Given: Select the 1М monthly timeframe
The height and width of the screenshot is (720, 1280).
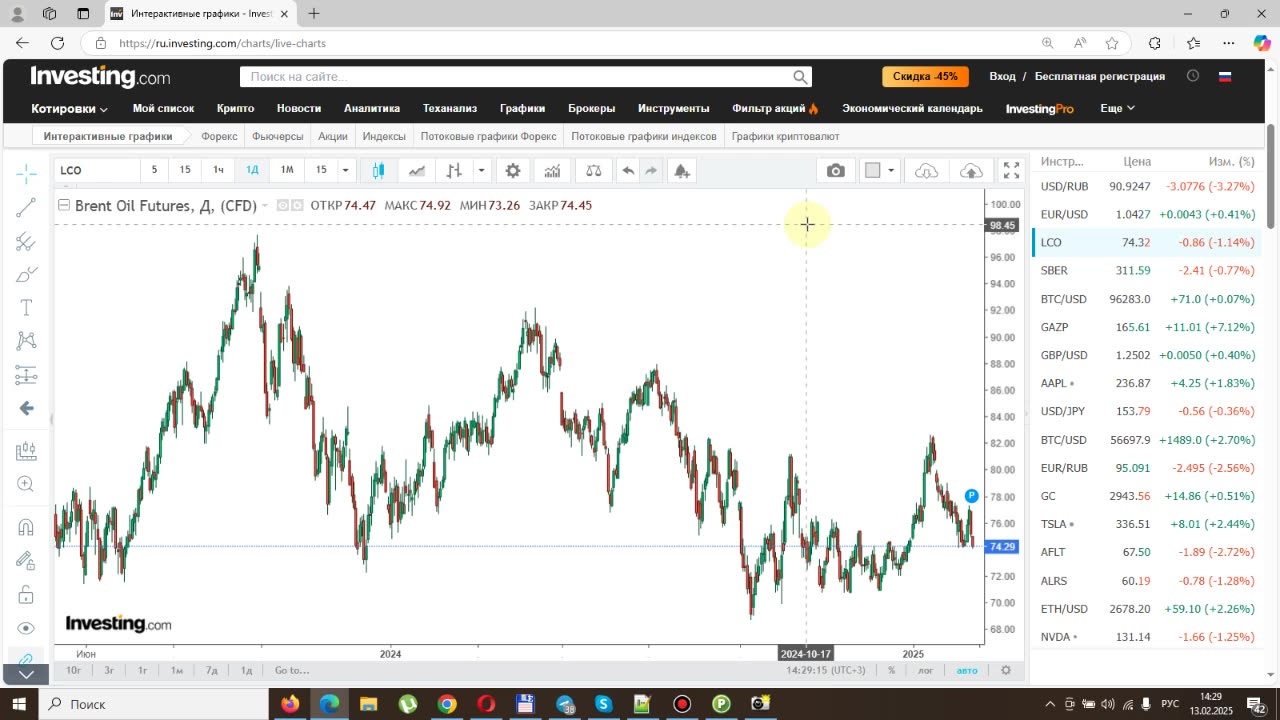Looking at the screenshot, I should coord(287,170).
